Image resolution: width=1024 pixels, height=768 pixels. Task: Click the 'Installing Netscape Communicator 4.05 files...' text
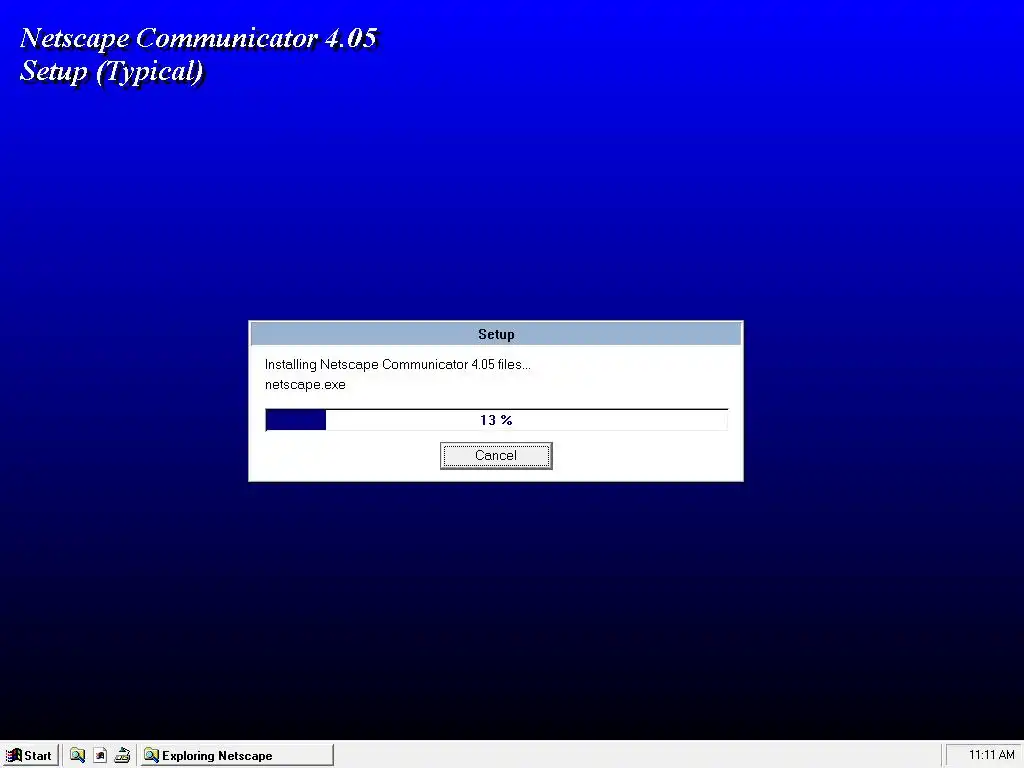398,364
